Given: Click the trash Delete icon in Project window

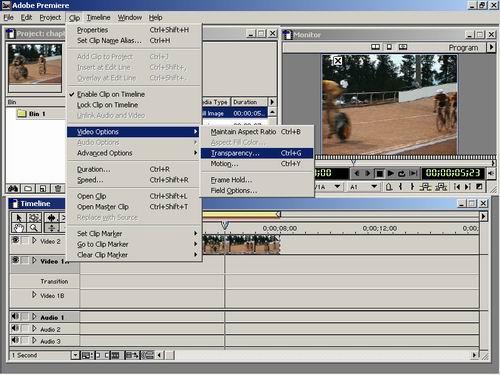Looking at the screenshot, I should (58, 189).
